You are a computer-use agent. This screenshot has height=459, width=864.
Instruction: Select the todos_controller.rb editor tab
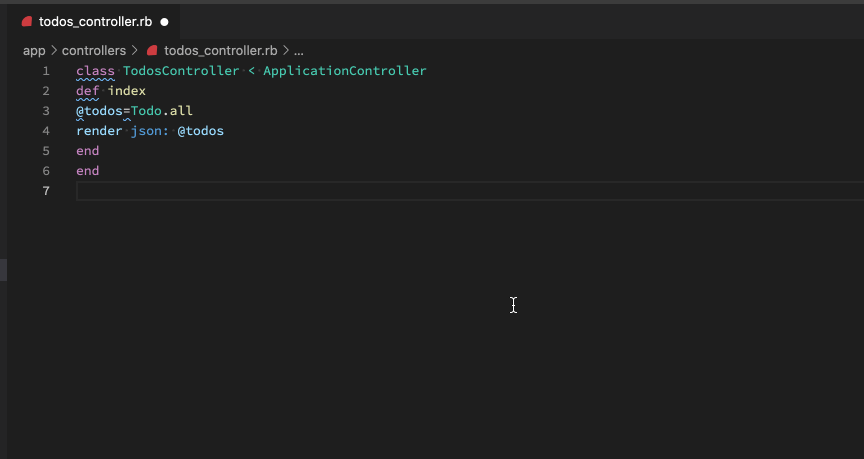[94, 22]
